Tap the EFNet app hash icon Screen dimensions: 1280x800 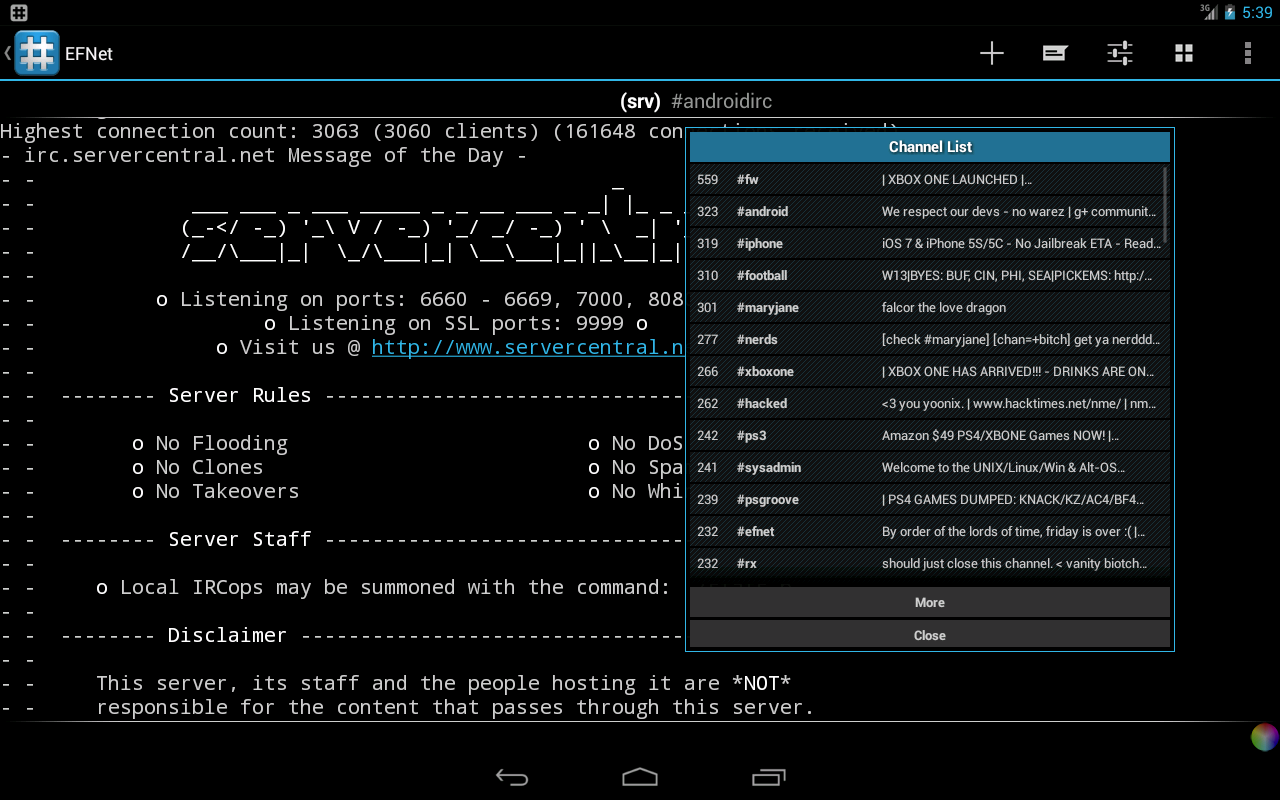point(37,54)
